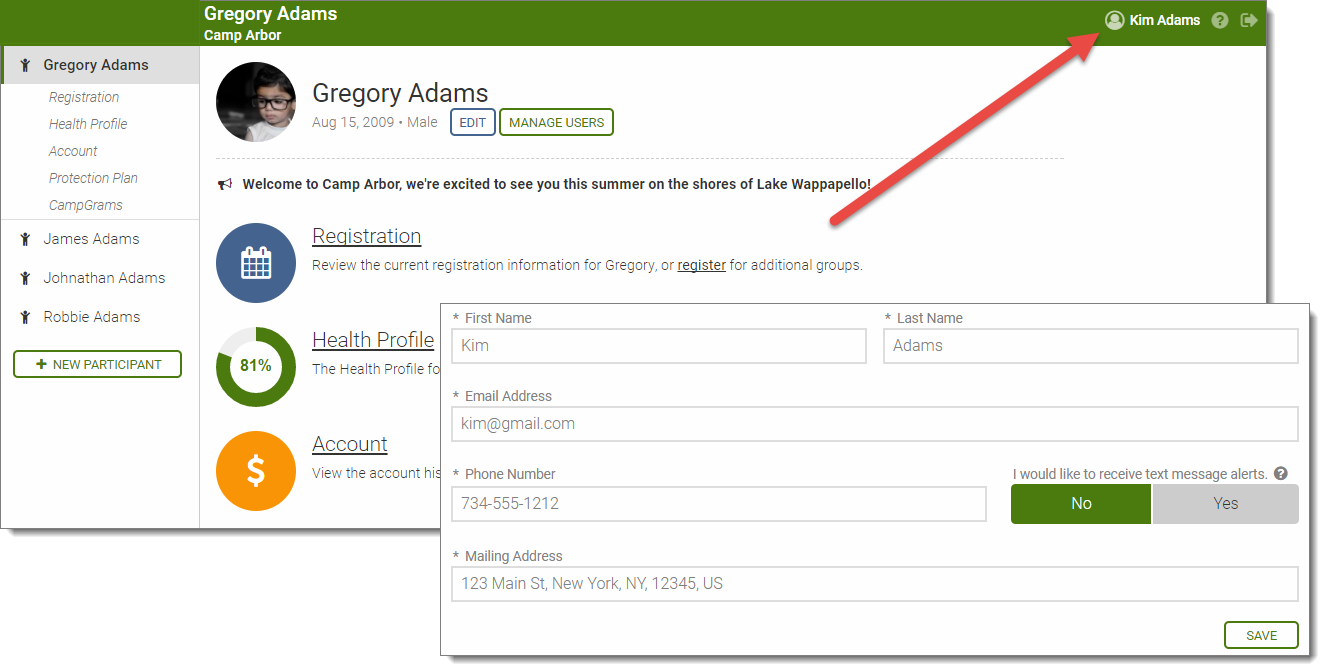Viewport: 1325px width, 669px height.
Task: Click the blue Registration calendar icon
Action: coord(256,263)
